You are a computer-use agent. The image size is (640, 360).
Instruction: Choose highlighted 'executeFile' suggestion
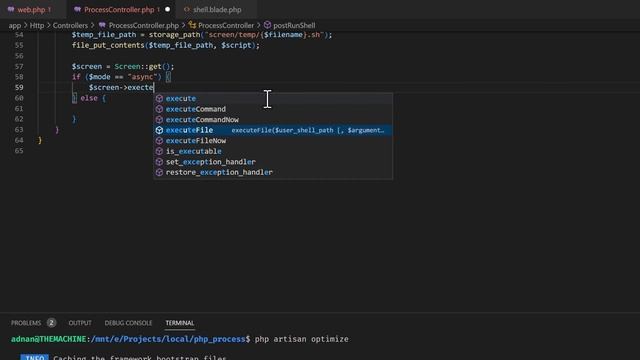pos(273,130)
